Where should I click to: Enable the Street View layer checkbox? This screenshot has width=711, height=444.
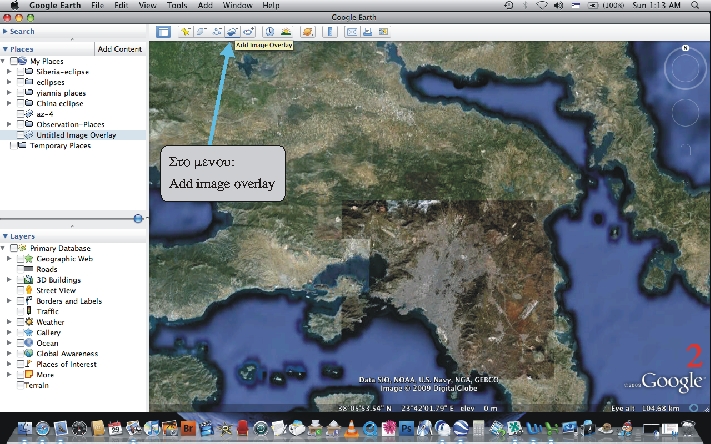[x=20, y=290]
